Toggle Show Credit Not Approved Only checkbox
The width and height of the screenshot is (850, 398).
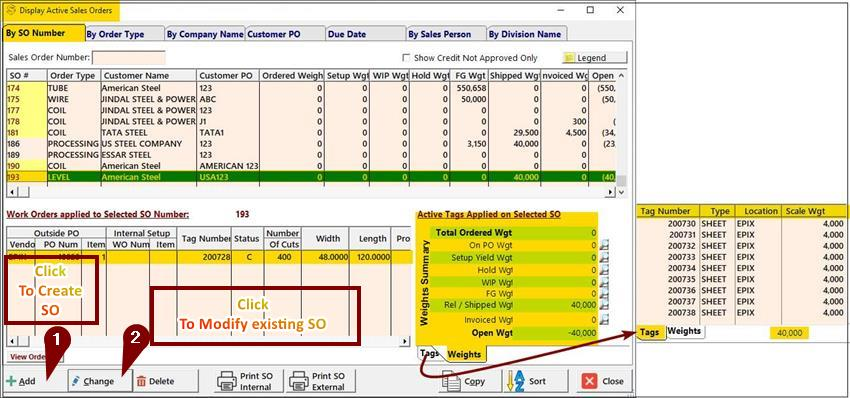(x=406, y=57)
